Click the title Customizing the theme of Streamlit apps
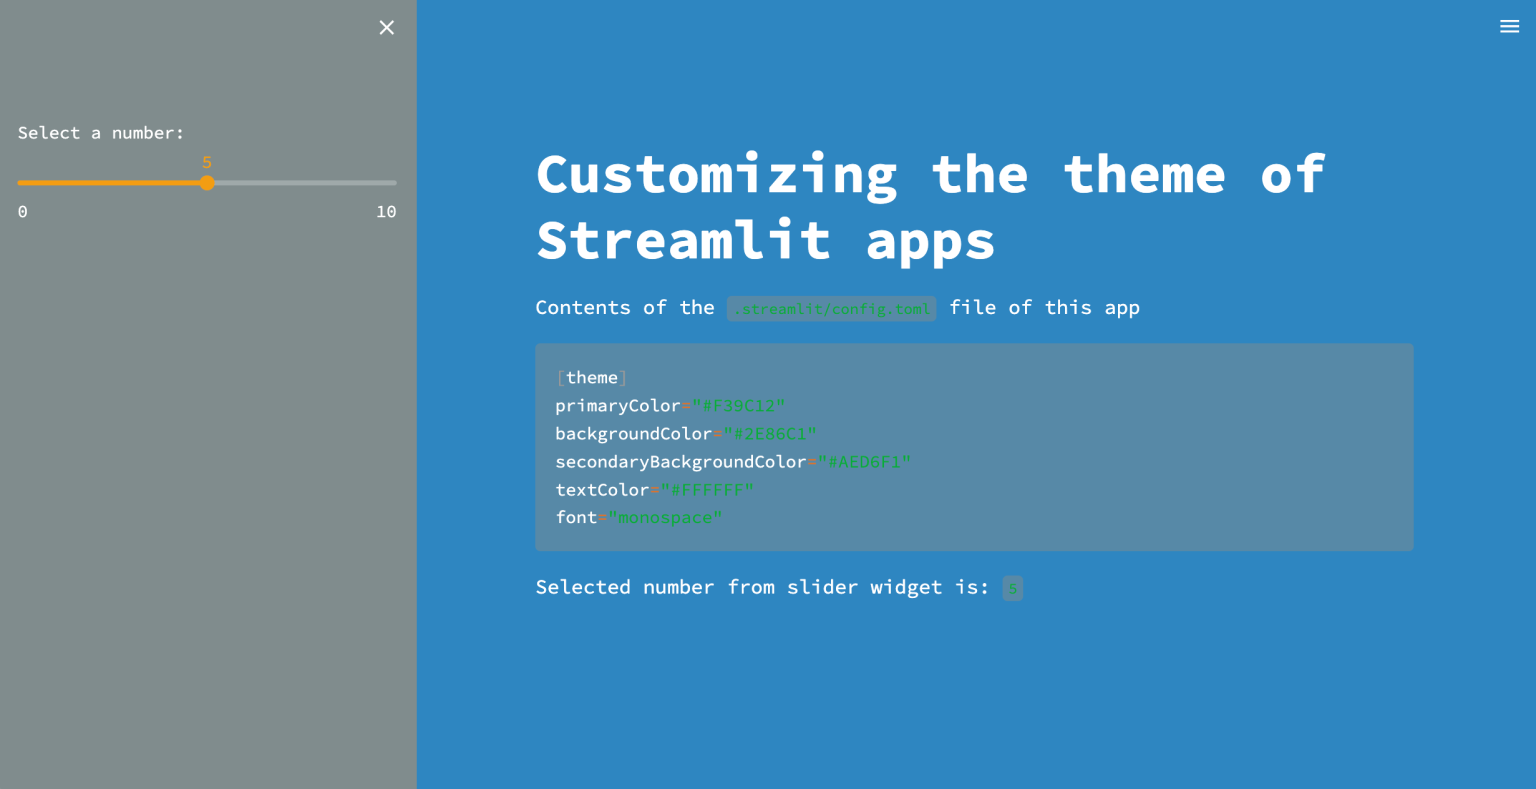This screenshot has height=789, width=1536. pyautogui.click(x=930, y=205)
